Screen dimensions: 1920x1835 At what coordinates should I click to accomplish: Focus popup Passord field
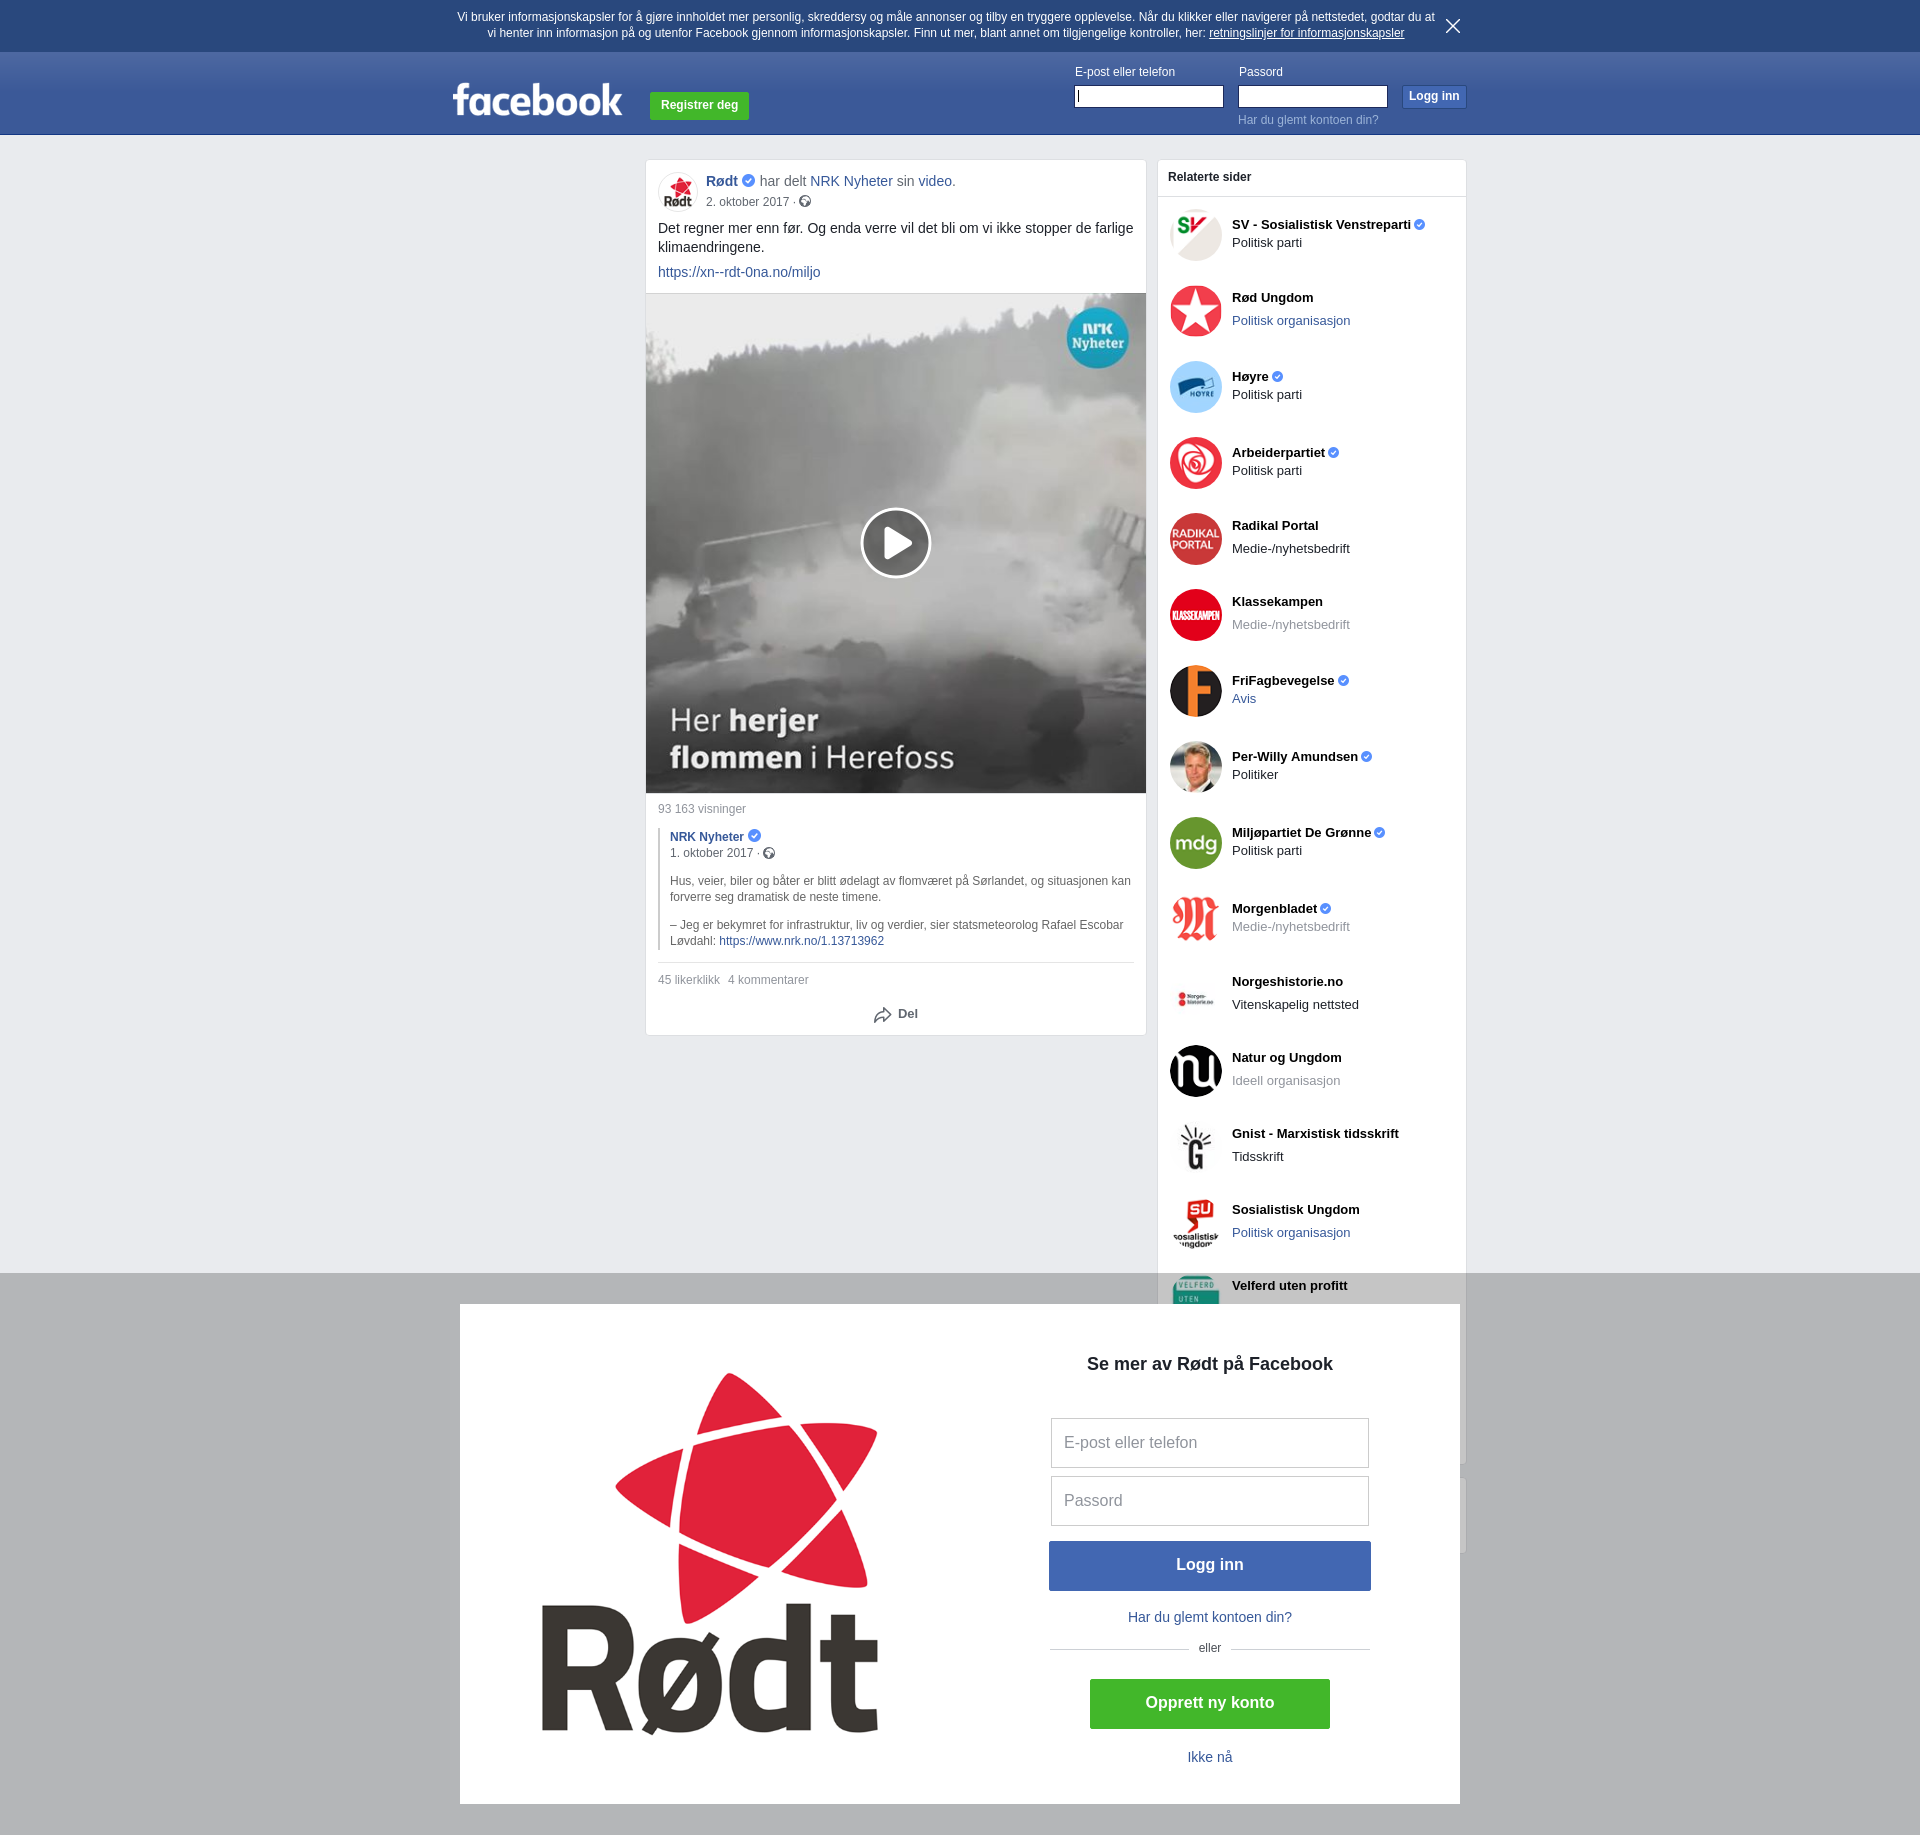(1210, 1501)
